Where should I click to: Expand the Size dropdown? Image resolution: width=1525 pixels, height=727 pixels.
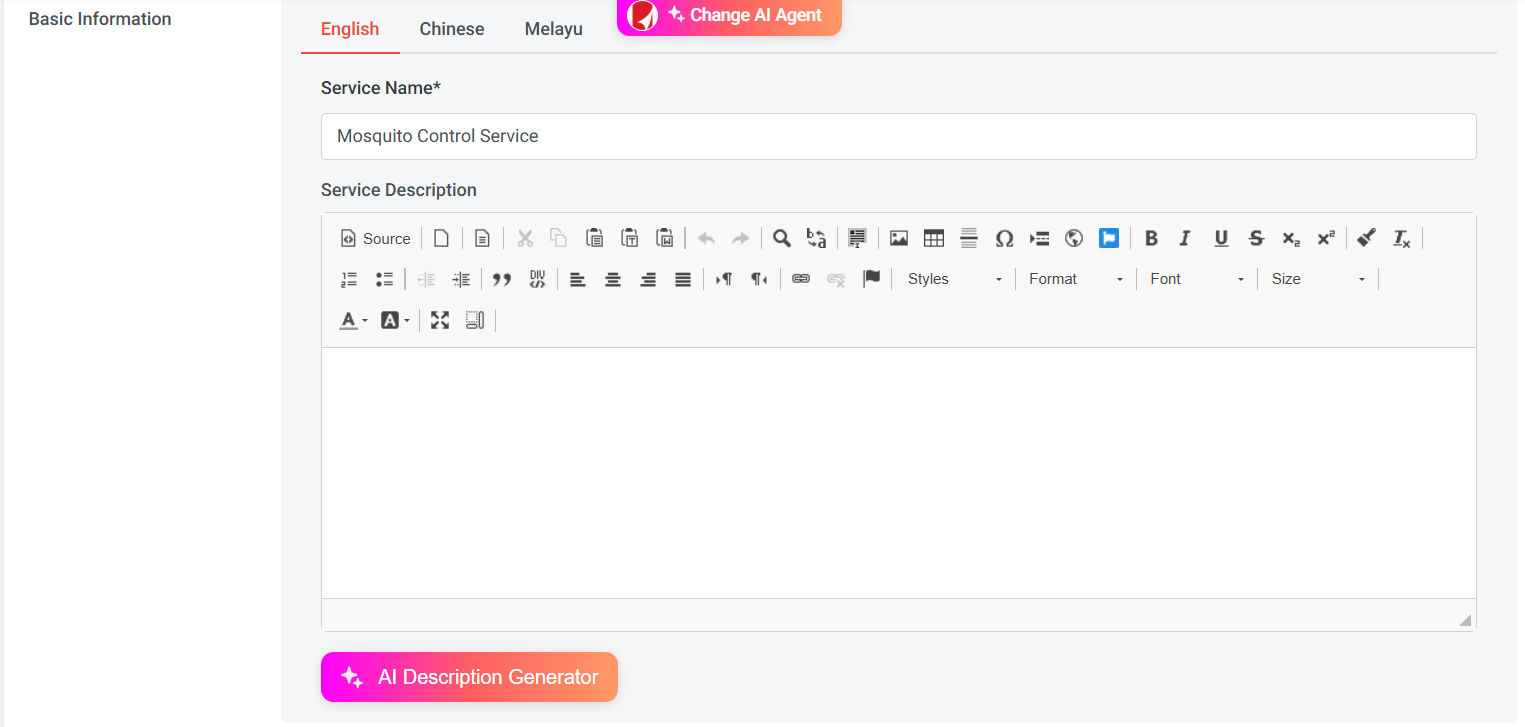coord(1317,278)
